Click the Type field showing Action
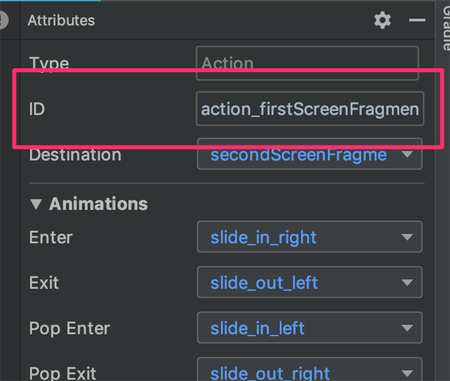The width and height of the screenshot is (450, 381). [x=307, y=63]
